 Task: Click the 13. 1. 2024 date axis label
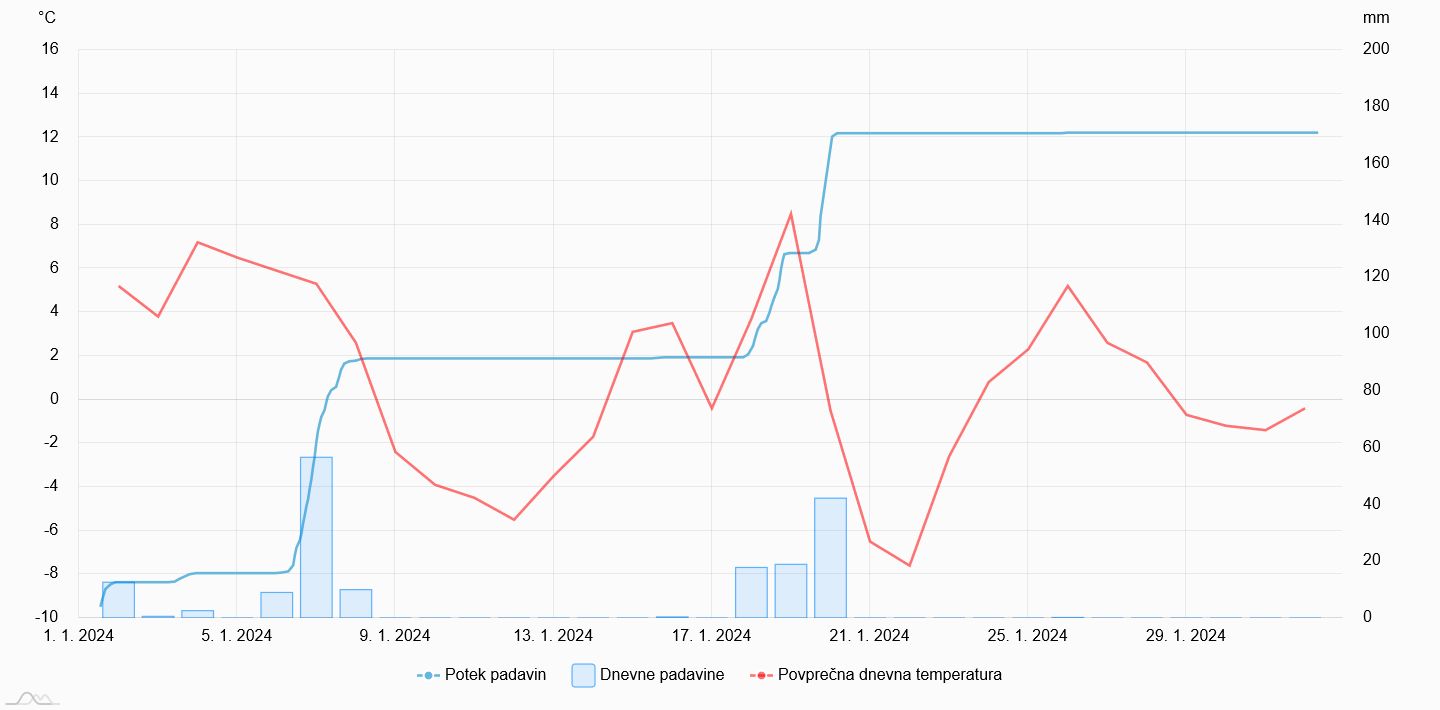552,636
